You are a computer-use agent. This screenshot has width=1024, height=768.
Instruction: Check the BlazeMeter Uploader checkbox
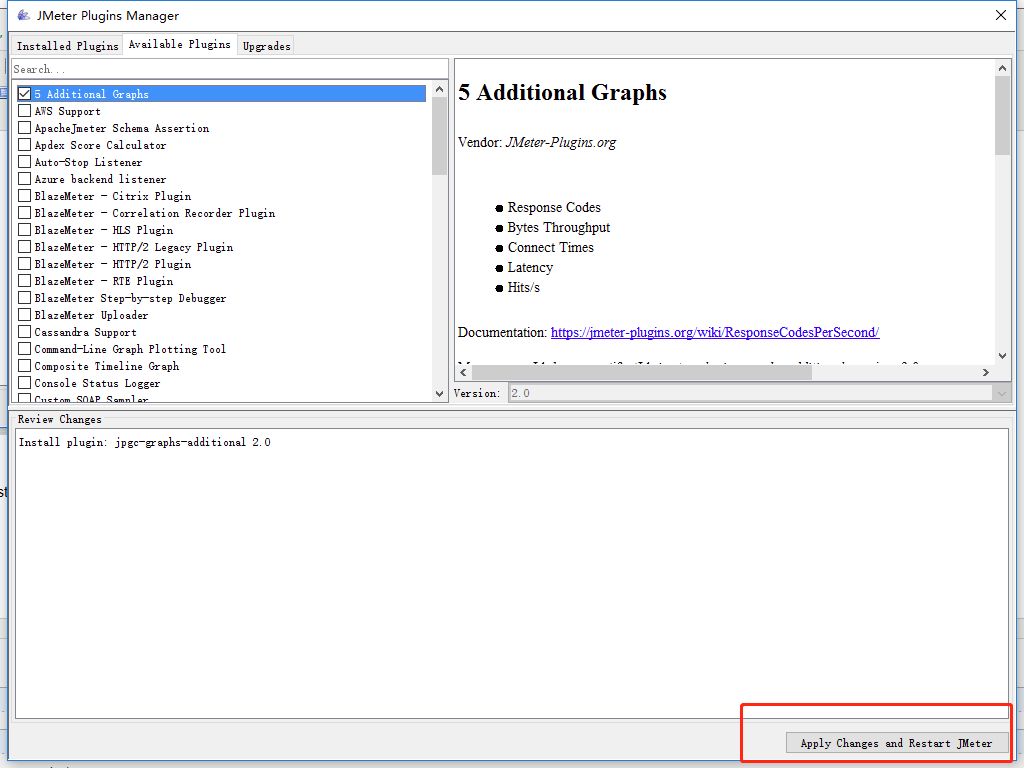25,314
